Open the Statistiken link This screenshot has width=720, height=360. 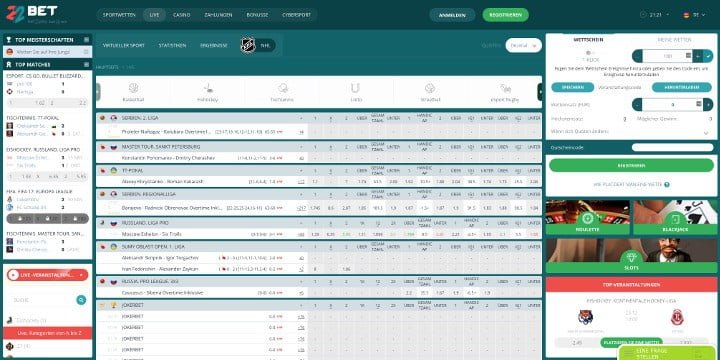click(x=172, y=45)
